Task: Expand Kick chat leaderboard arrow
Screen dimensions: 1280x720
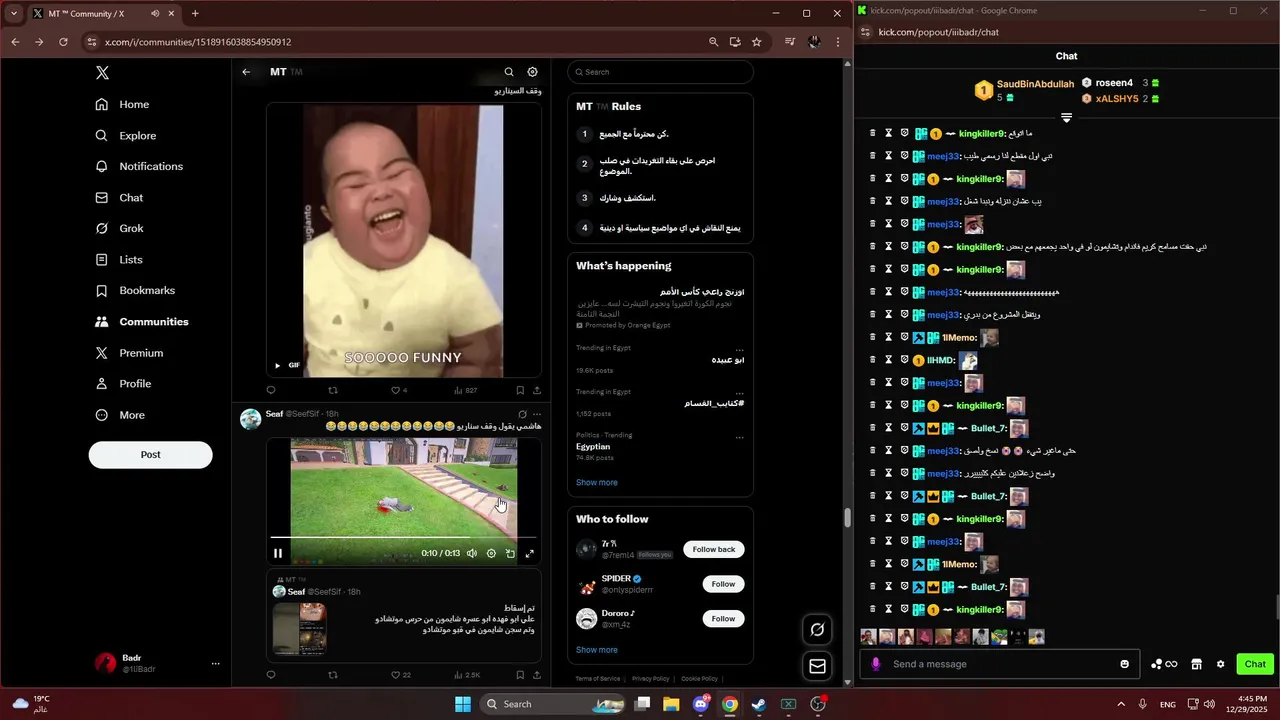Action: (x=1066, y=118)
